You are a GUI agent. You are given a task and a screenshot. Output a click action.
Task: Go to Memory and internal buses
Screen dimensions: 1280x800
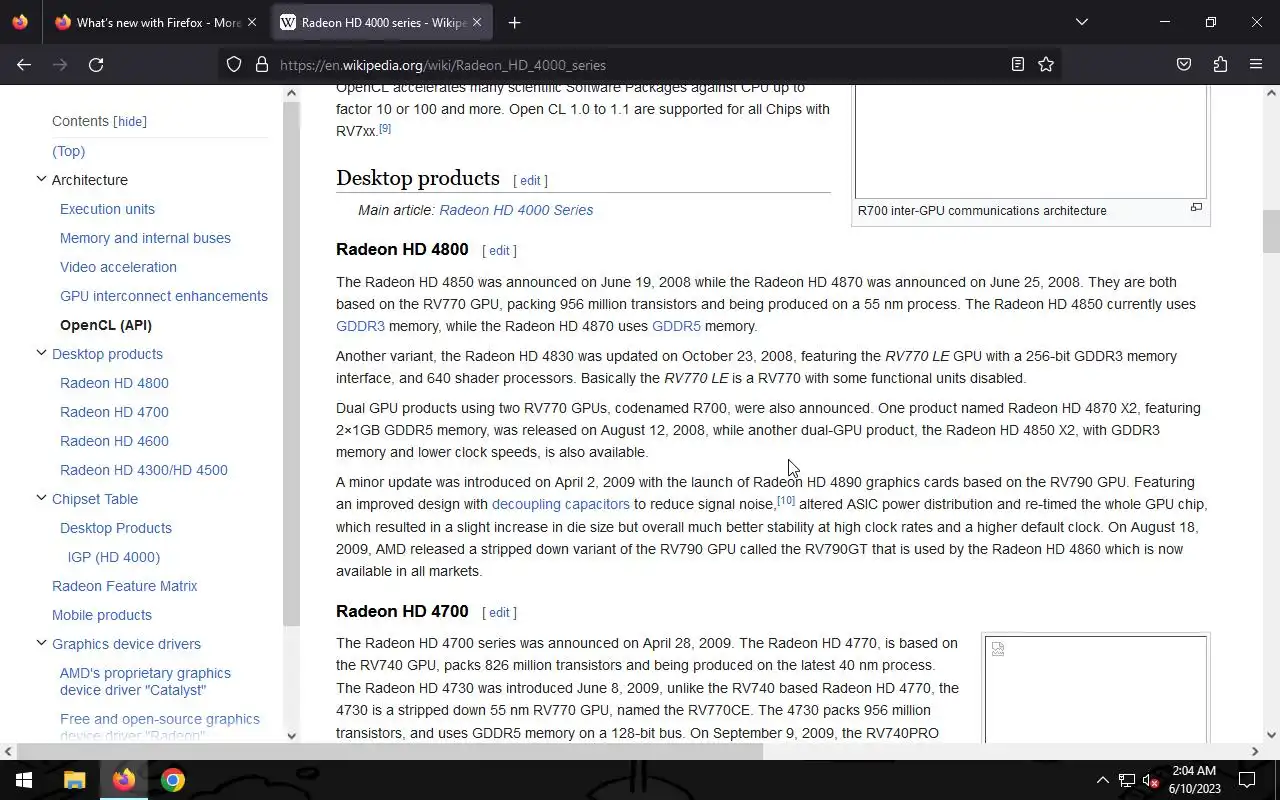145,238
